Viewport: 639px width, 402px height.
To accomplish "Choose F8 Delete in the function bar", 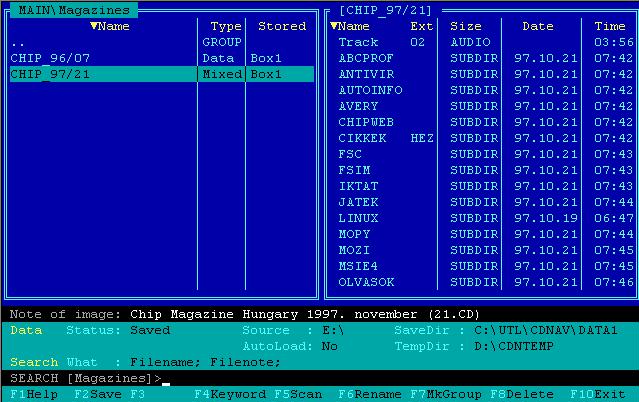I will click(522, 394).
